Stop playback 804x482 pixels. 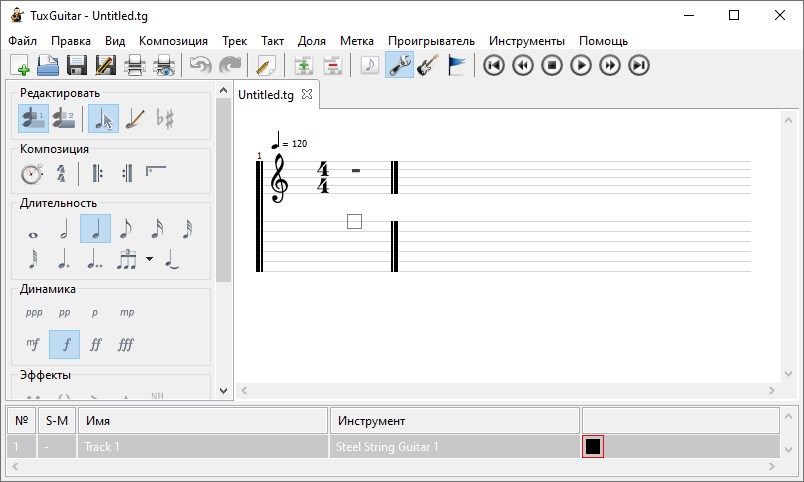(552, 66)
